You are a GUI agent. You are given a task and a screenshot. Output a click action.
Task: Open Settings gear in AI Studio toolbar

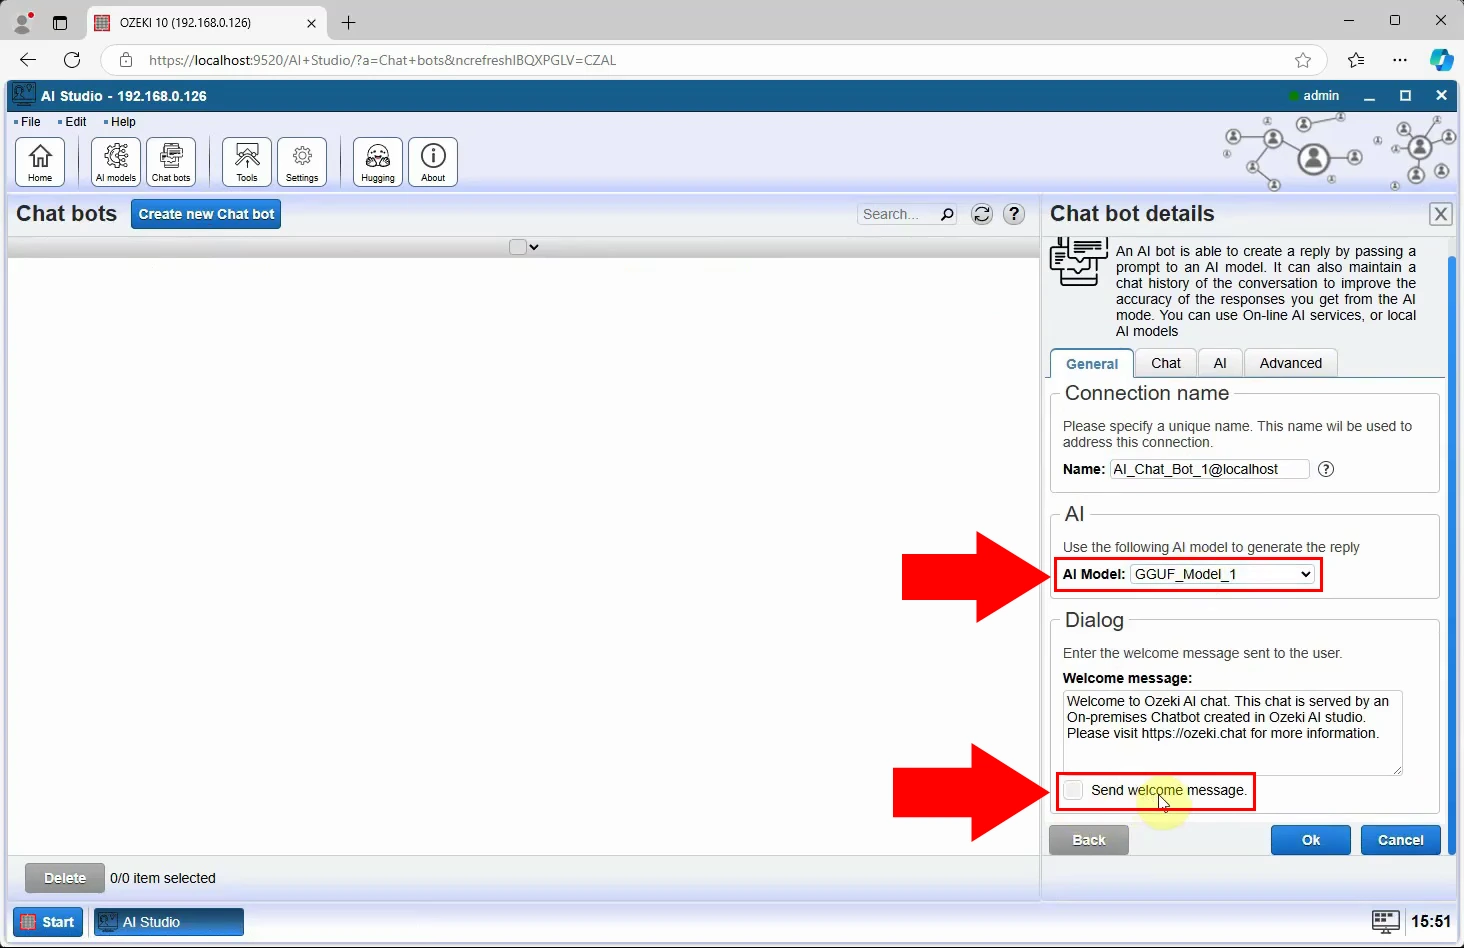(x=302, y=162)
